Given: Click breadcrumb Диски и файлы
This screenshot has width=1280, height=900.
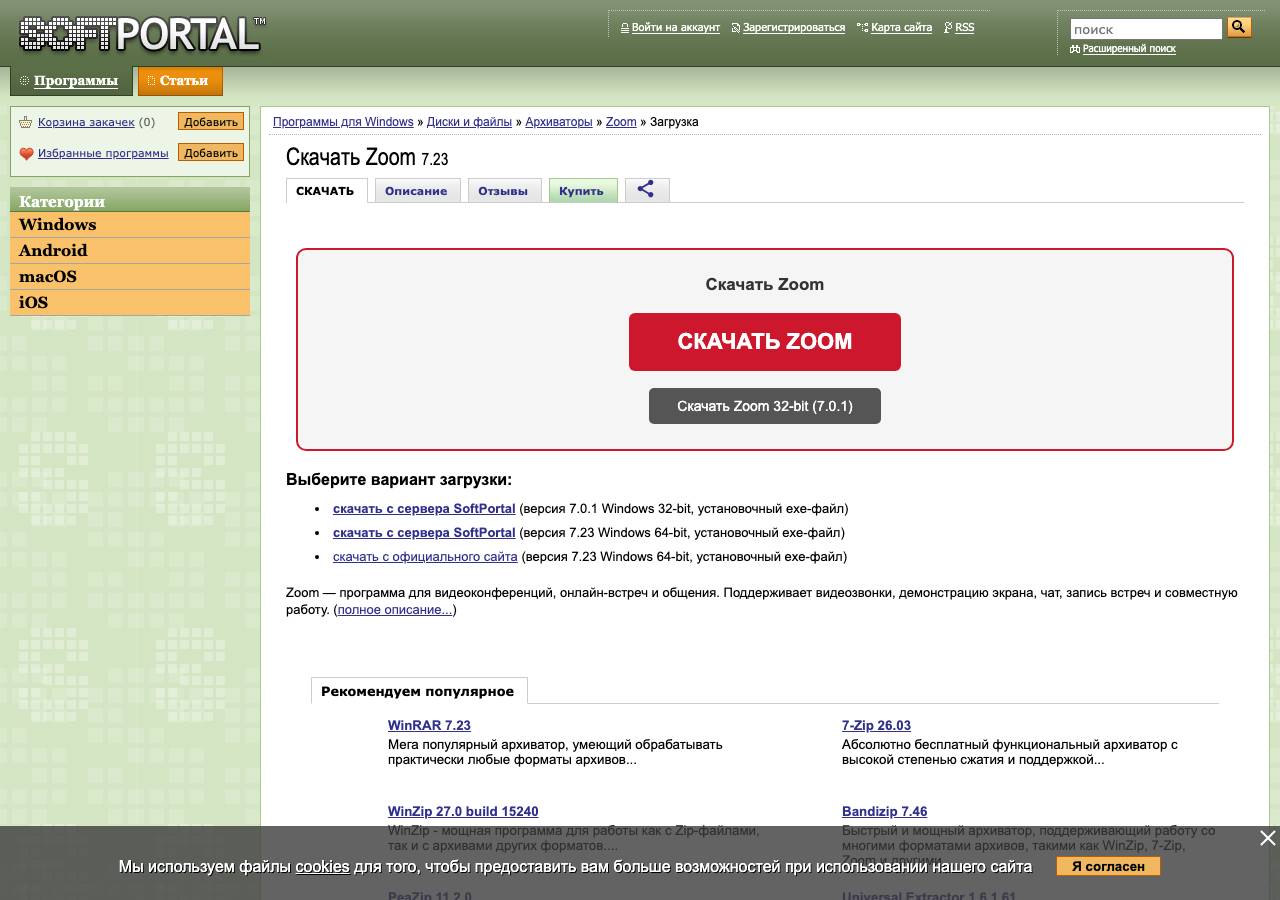Looking at the screenshot, I should click(469, 122).
